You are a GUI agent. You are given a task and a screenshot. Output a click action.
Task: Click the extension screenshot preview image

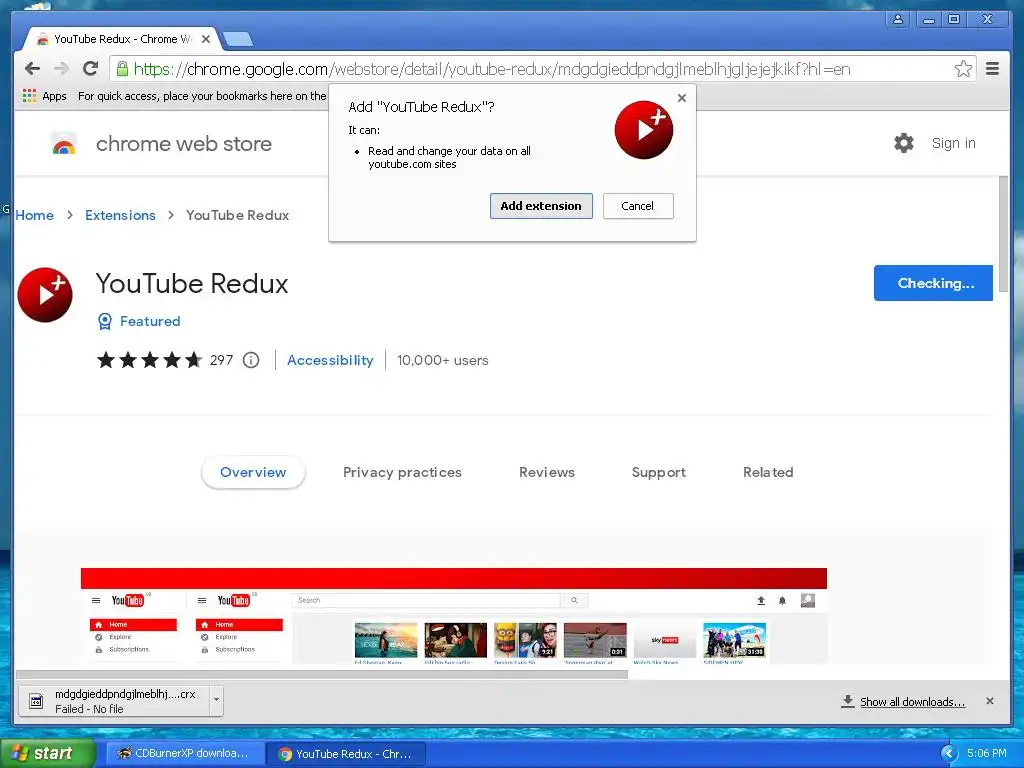(454, 616)
